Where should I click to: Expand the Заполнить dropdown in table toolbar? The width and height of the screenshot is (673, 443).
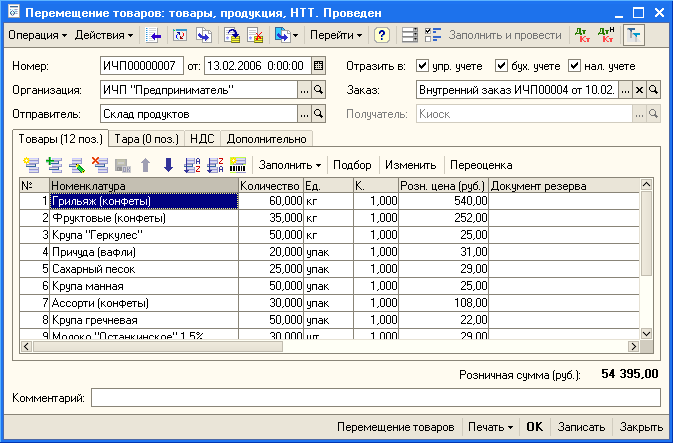click(290, 165)
